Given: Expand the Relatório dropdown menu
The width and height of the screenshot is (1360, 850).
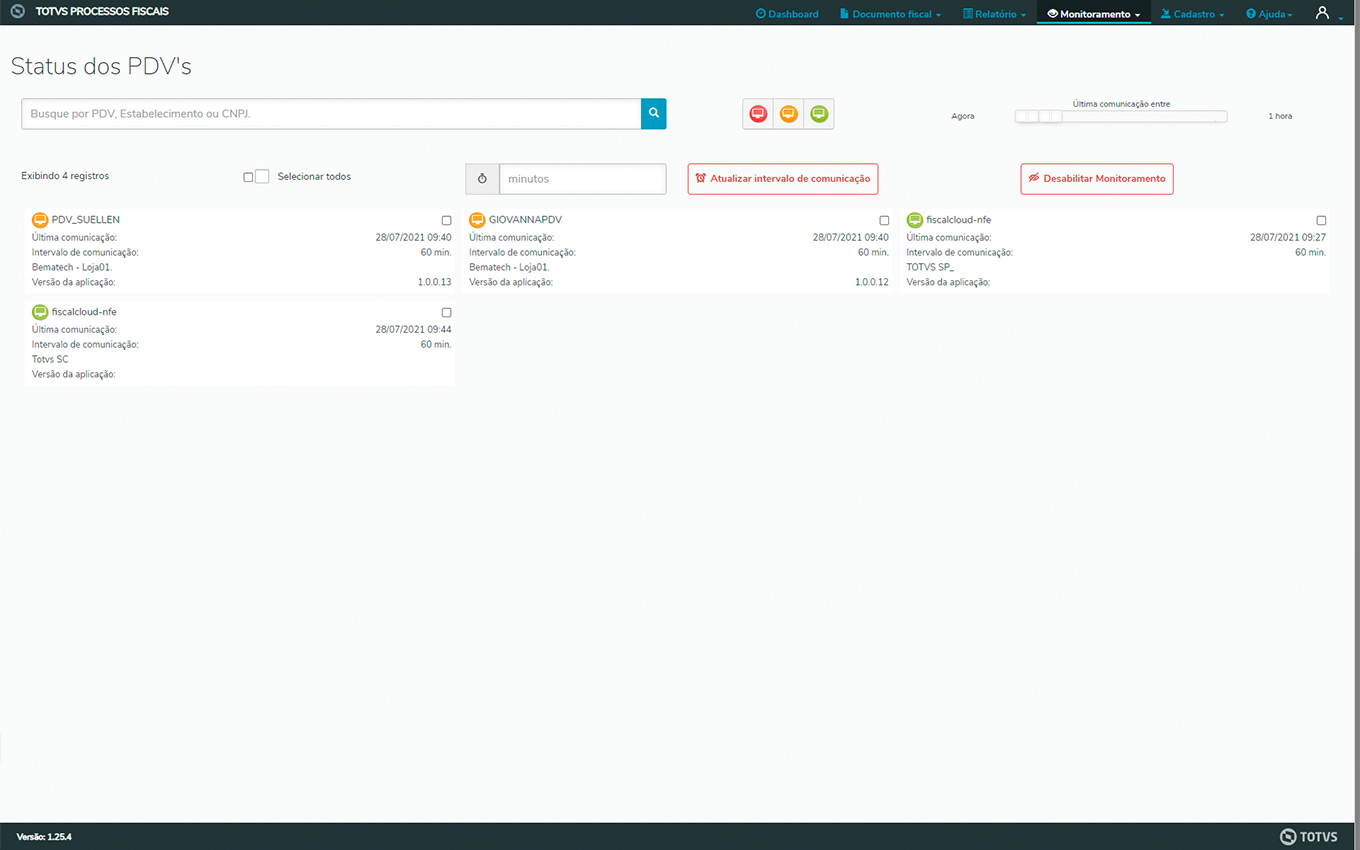Looking at the screenshot, I should [x=994, y=14].
